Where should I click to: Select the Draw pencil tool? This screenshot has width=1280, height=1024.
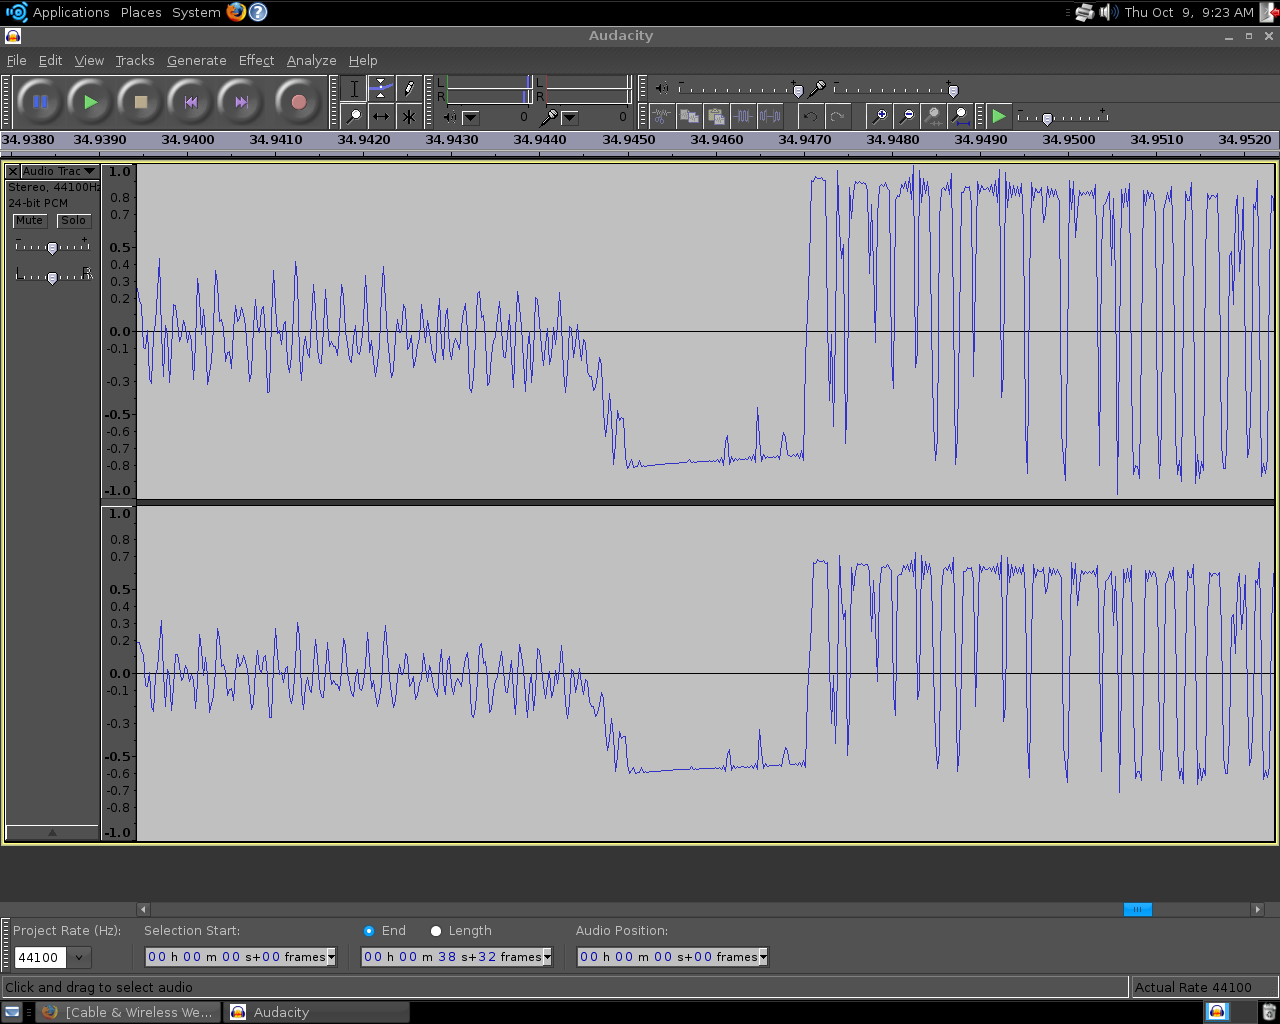(409, 88)
